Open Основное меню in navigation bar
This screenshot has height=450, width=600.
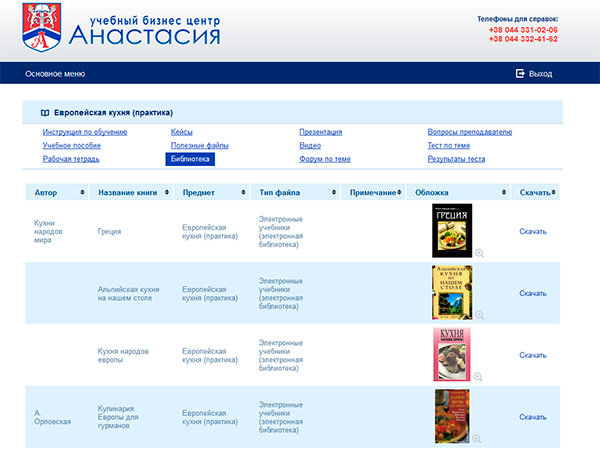pos(55,74)
